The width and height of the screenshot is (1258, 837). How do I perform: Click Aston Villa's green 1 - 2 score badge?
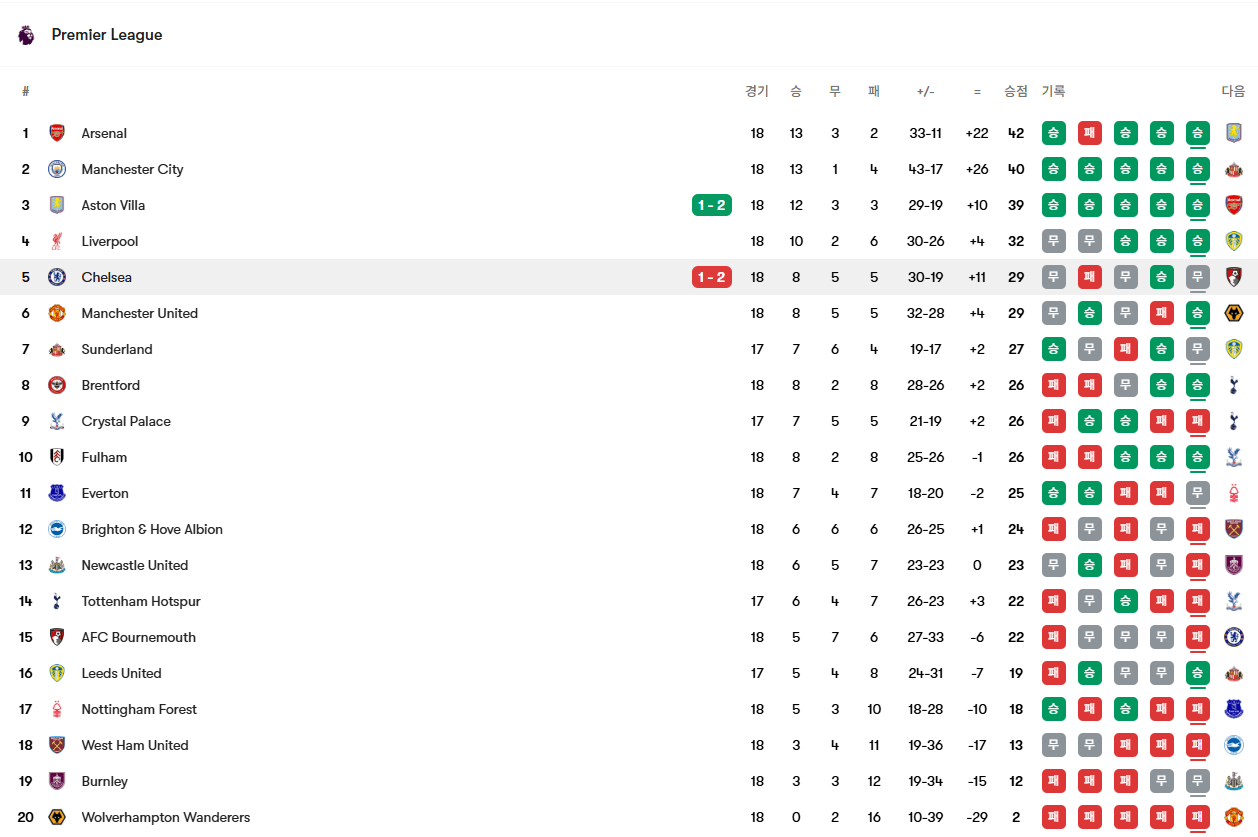click(711, 205)
